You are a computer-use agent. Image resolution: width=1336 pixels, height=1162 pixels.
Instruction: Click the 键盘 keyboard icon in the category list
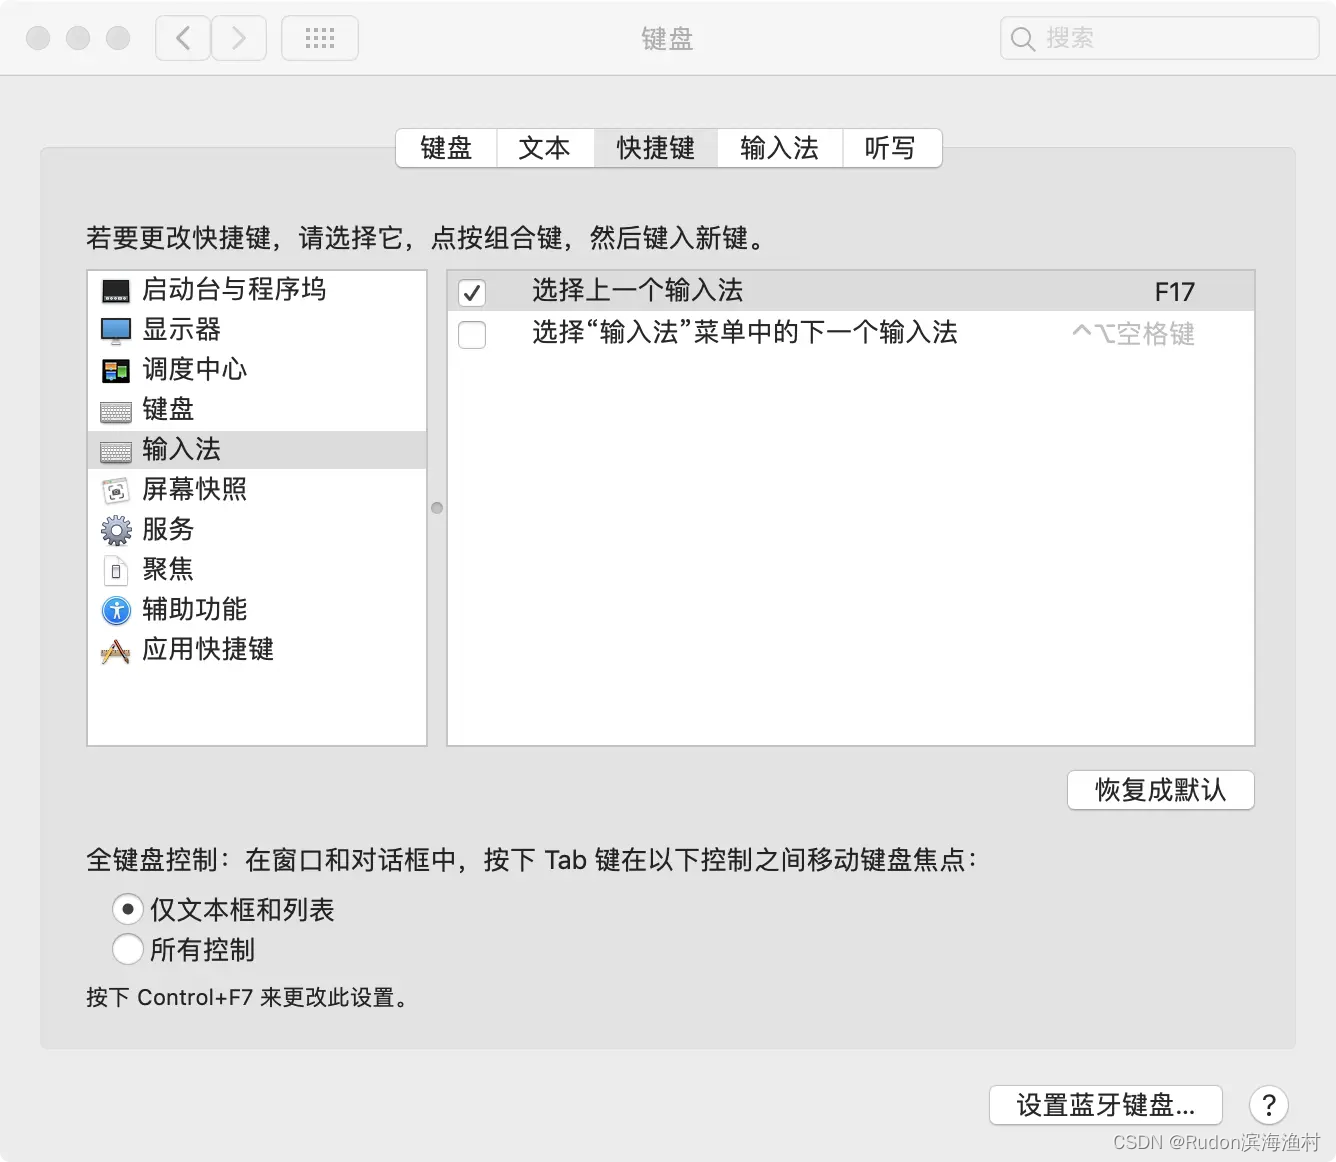tap(116, 411)
